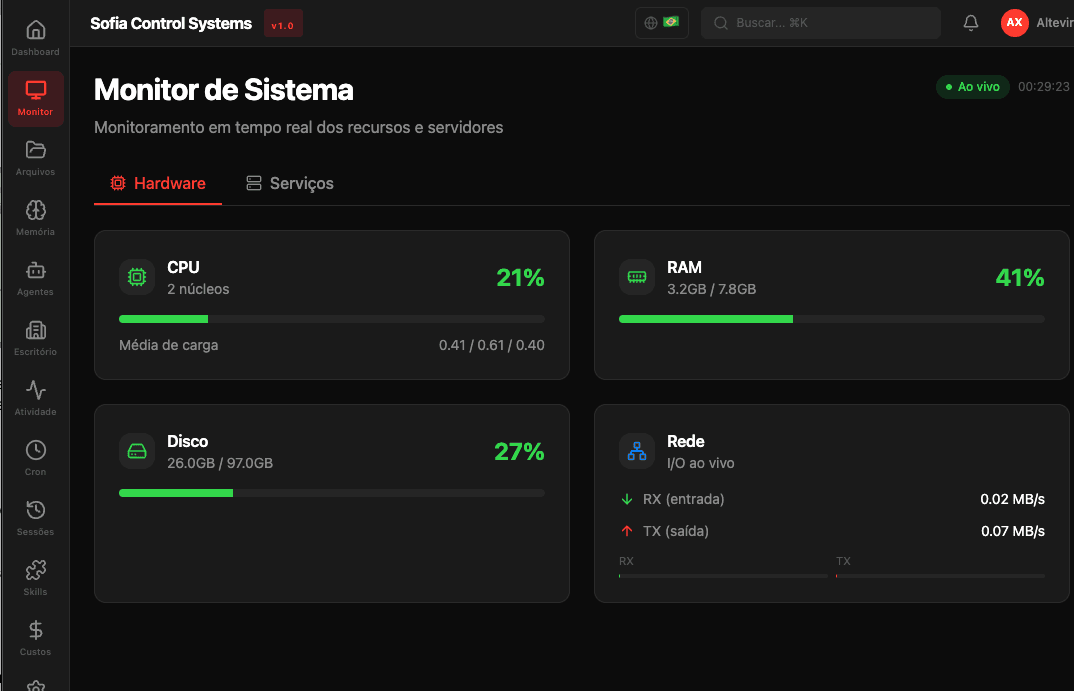
Task: Click the RX network traffic bar
Action: 723,576
